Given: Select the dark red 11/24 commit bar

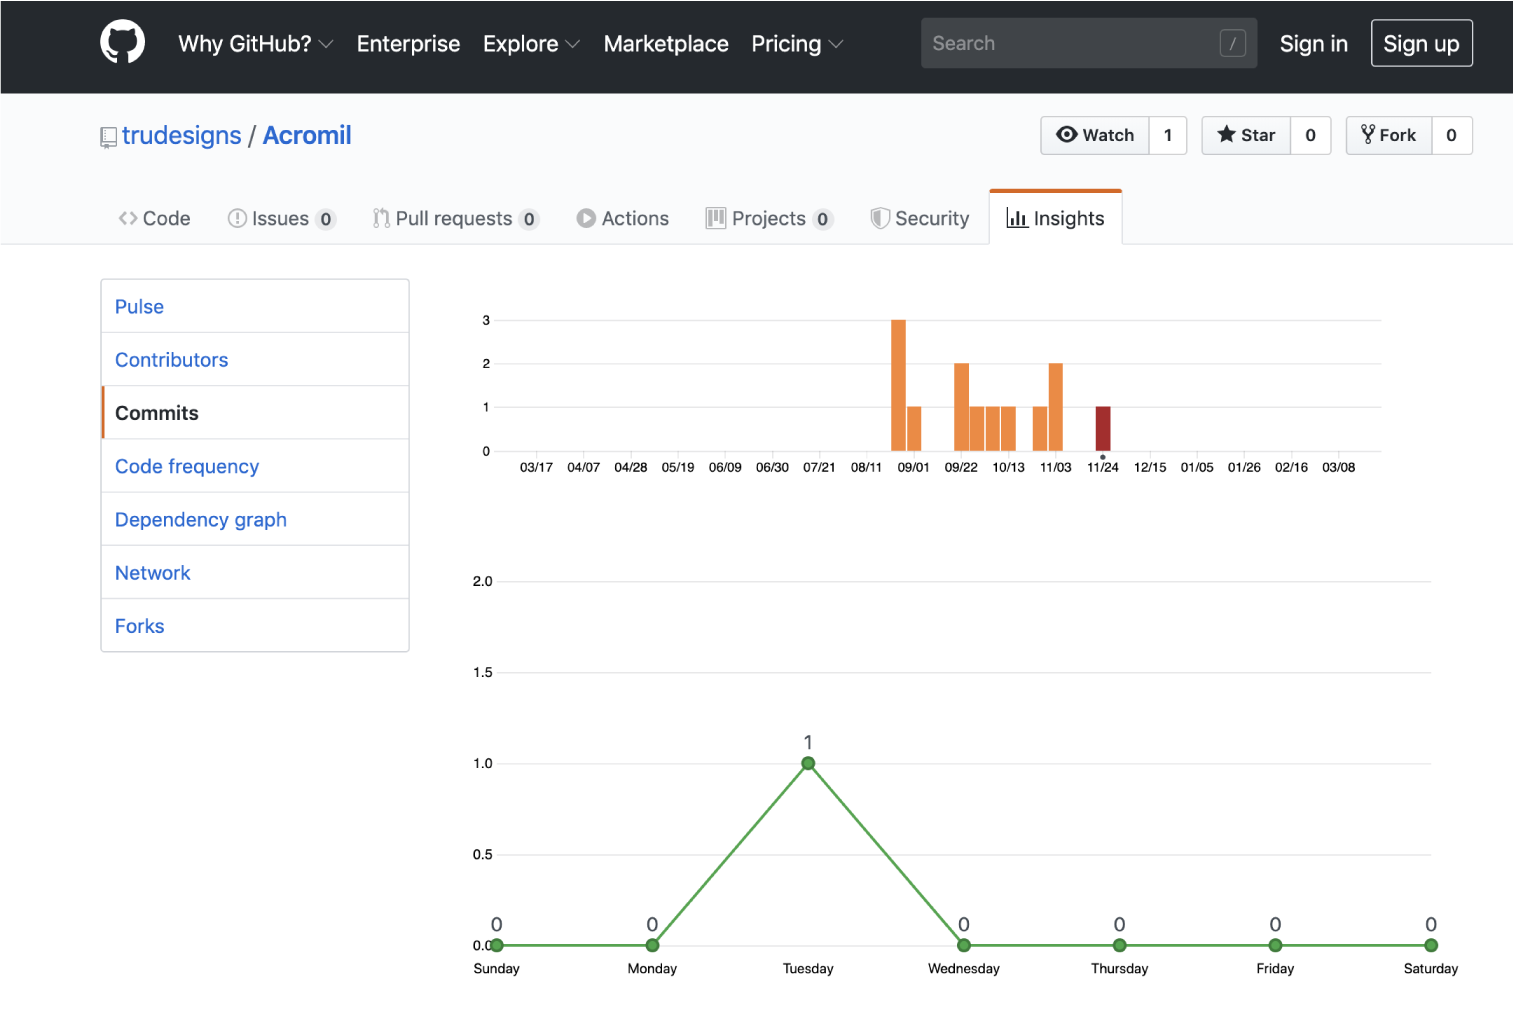Looking at the screenshot, I should coord(1102,428).
